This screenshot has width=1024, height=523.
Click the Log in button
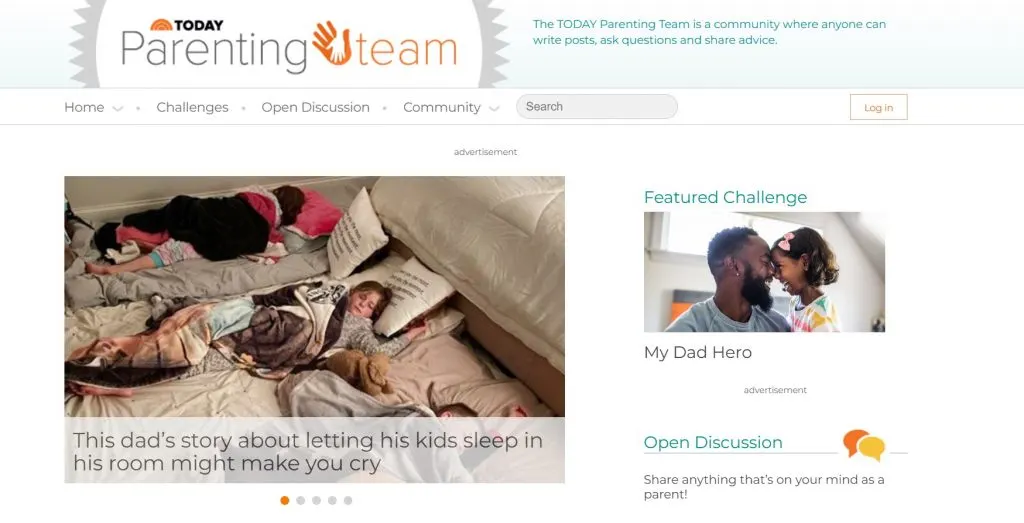pos(878,107)
